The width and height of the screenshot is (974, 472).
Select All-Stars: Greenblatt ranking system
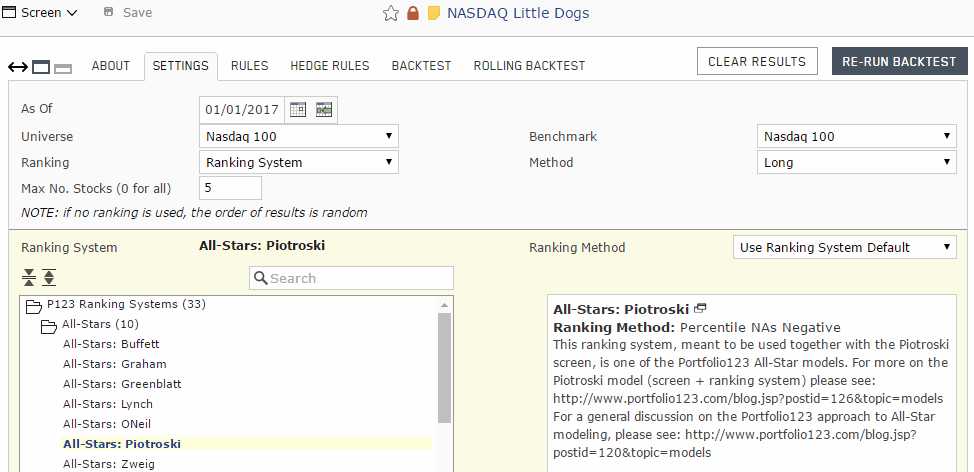[122, 384]
